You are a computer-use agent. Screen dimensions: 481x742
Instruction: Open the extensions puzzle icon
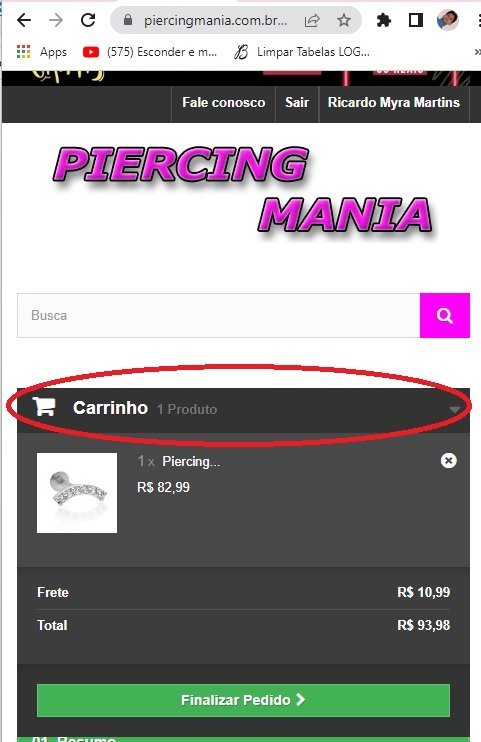click(383, 20)
